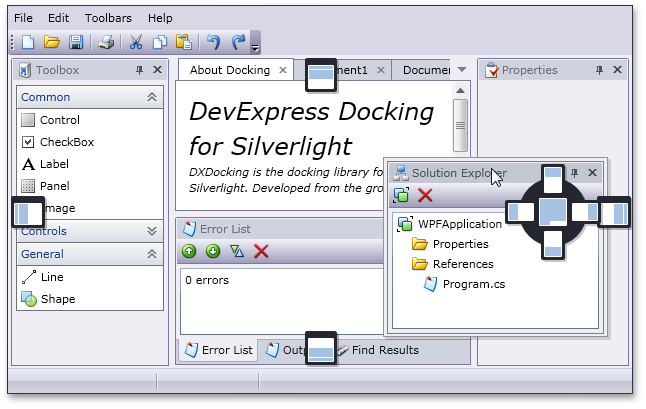Click the Save floppy disk icon
The width and height of the screenshot is (646, 409).
click(76, 42)
